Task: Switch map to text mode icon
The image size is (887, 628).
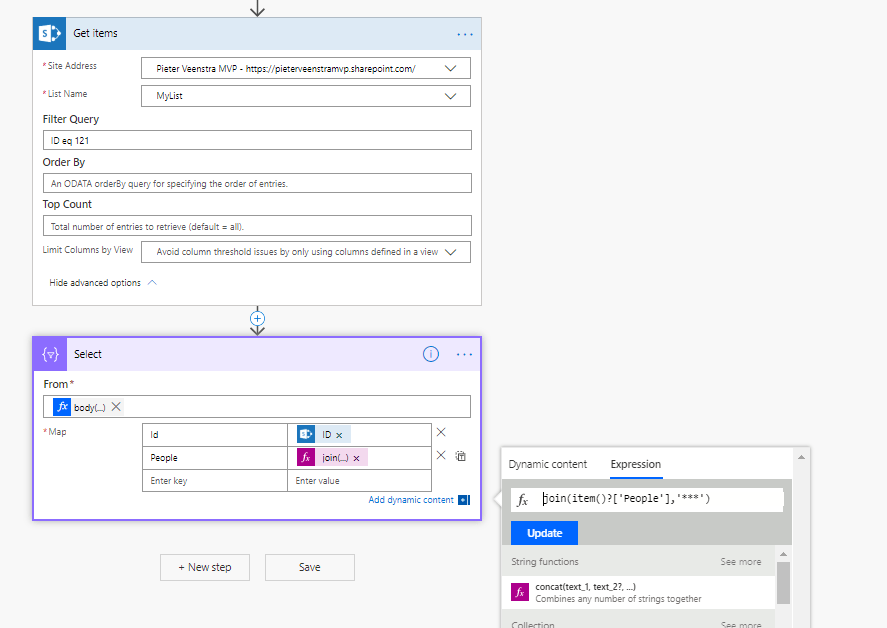Action: pyautogui.click(x=461, y=456)
